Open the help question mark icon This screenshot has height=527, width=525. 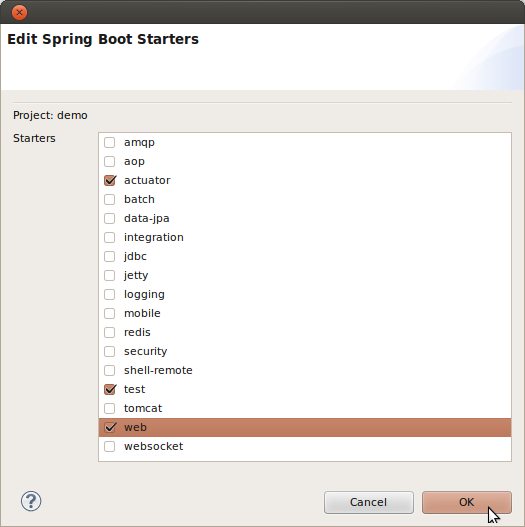pyautogui.click(x=31, y=501)
